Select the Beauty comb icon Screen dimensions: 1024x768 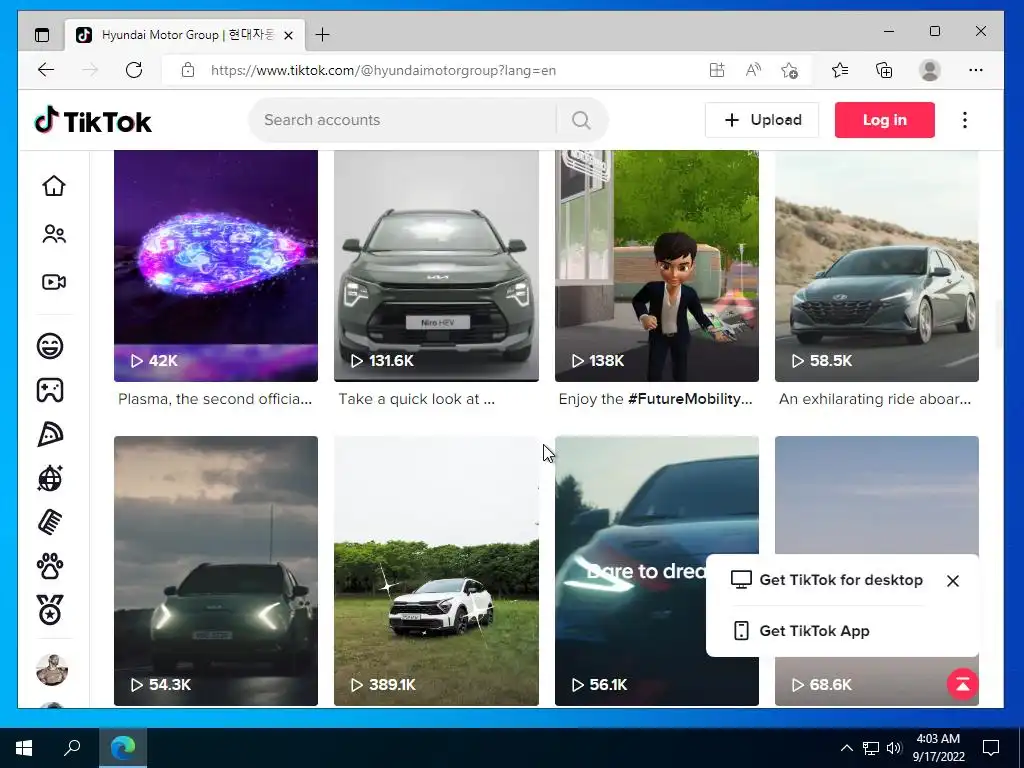[50, 522]
